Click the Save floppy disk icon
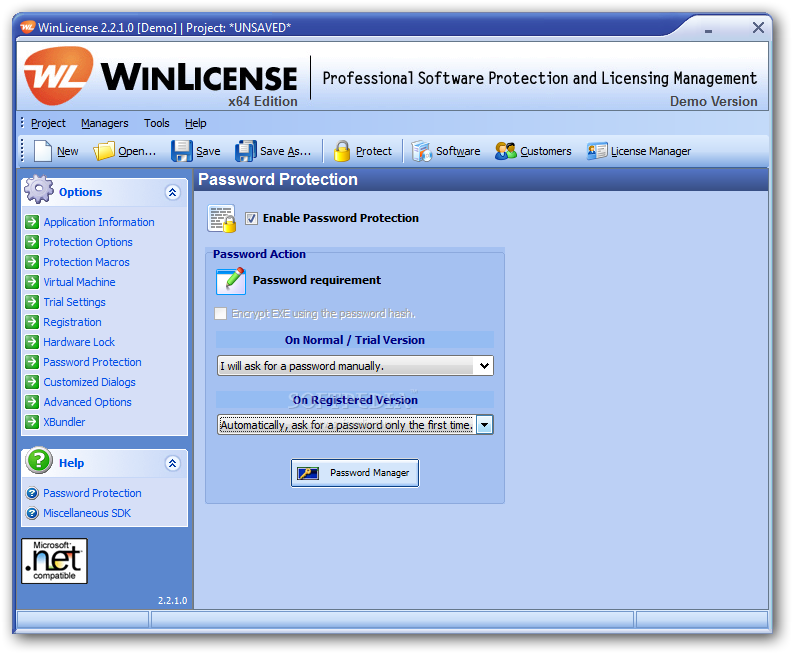Viewport: 793px width, 654px height. 182,151
